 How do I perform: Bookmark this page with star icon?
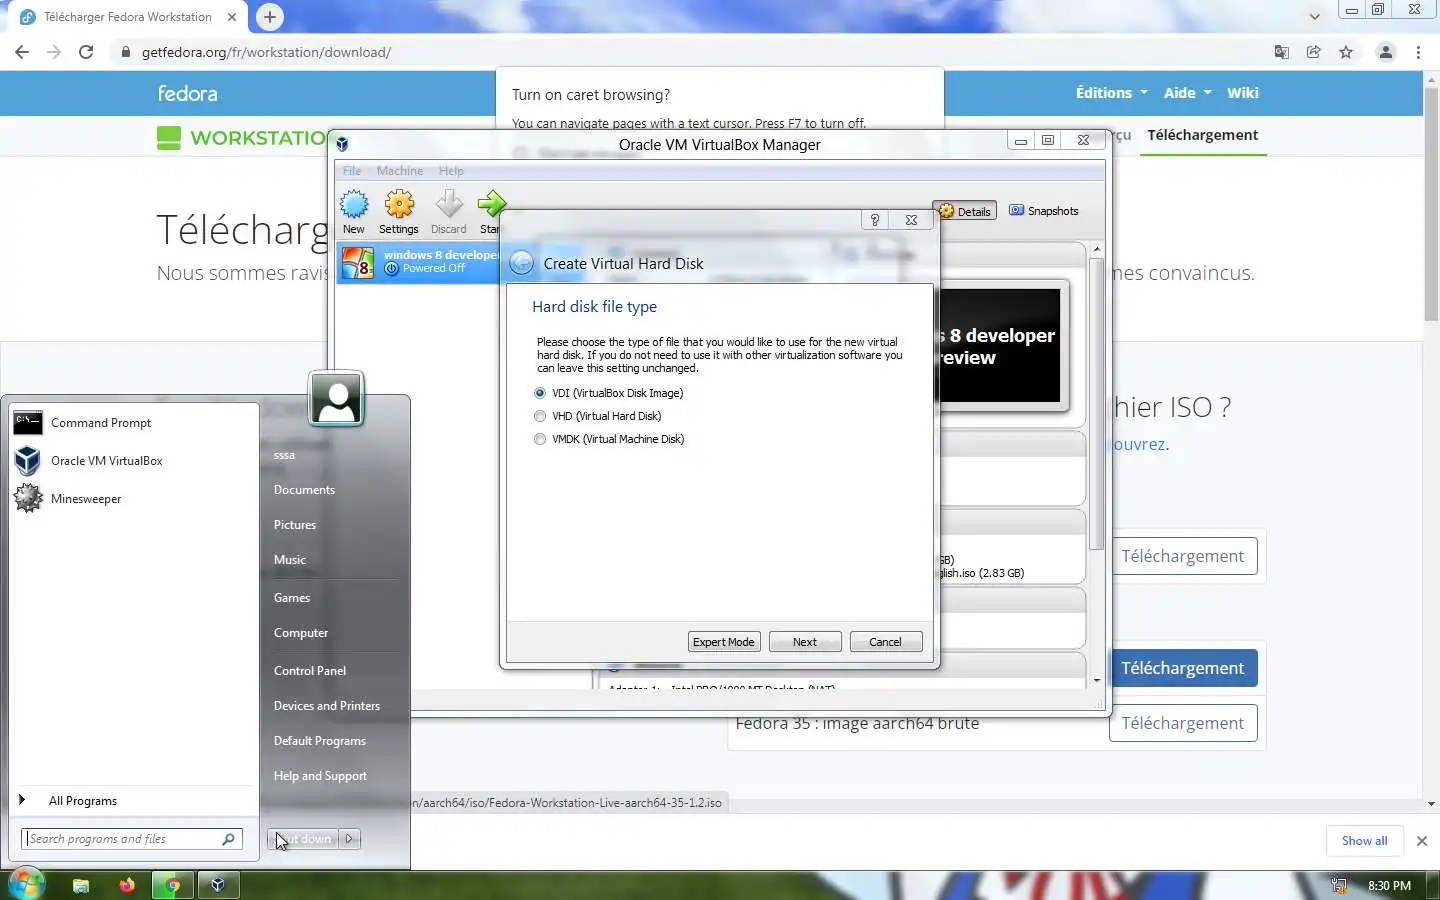pos(1346,52)
